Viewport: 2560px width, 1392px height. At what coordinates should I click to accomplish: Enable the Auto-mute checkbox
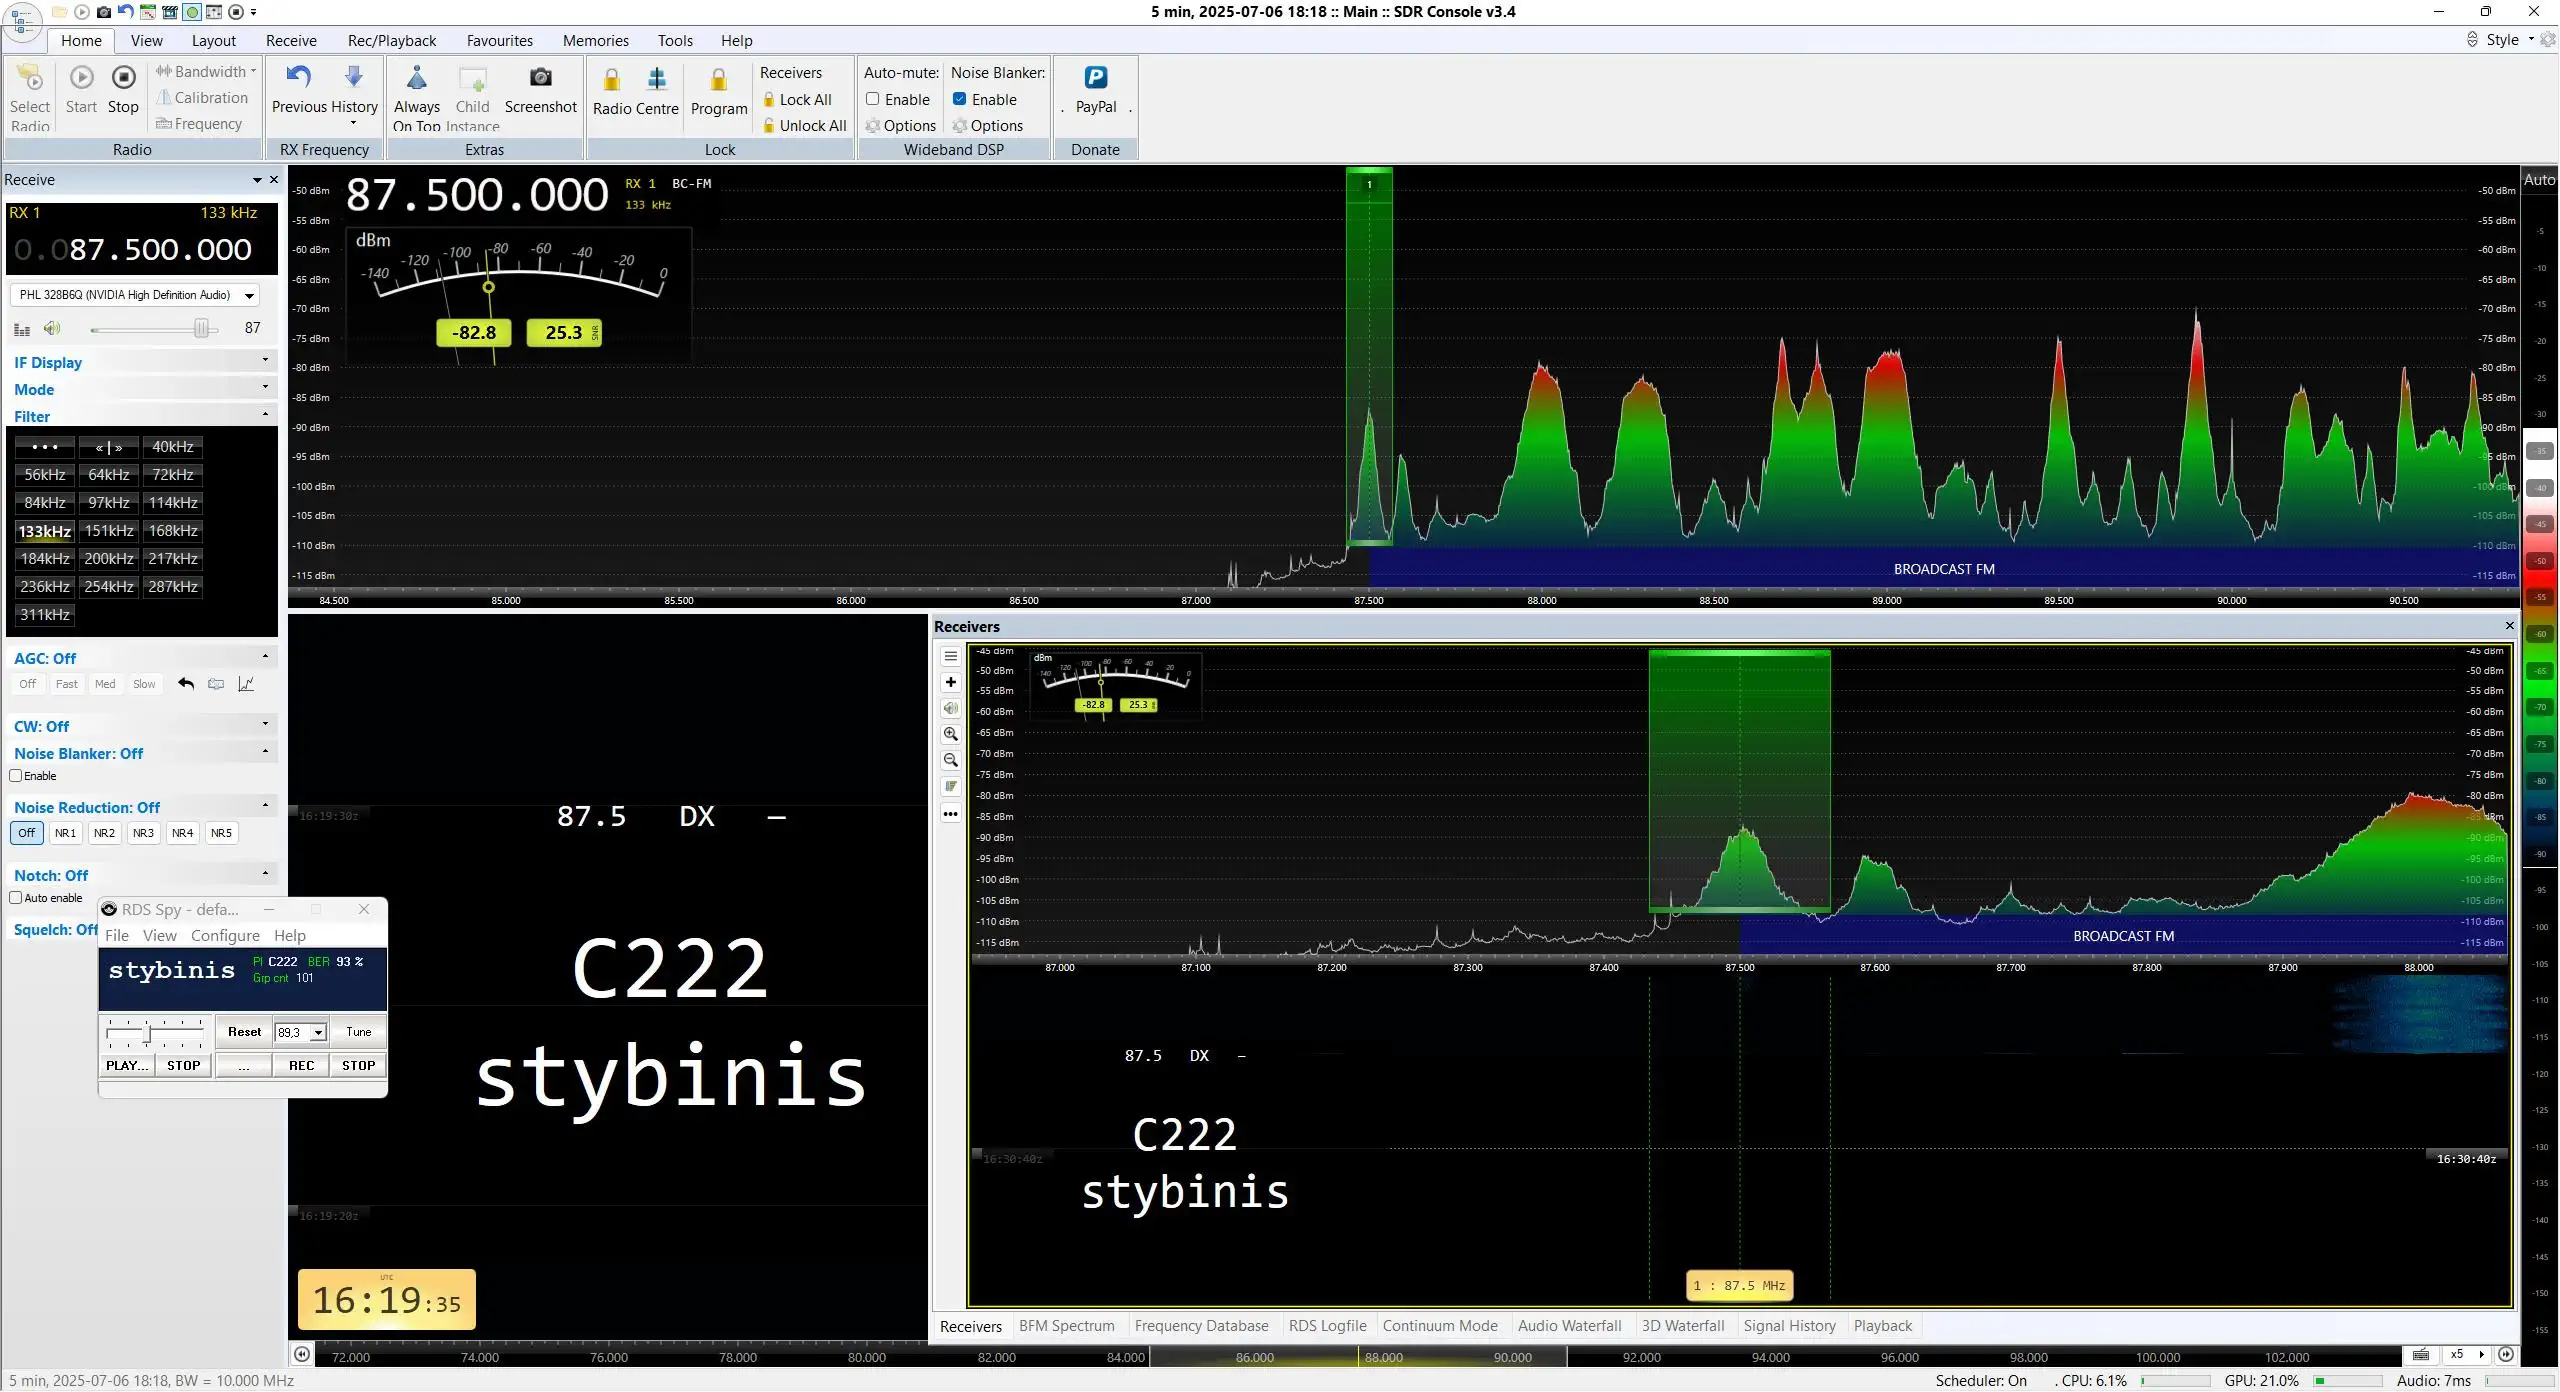(x=873, y=99)
